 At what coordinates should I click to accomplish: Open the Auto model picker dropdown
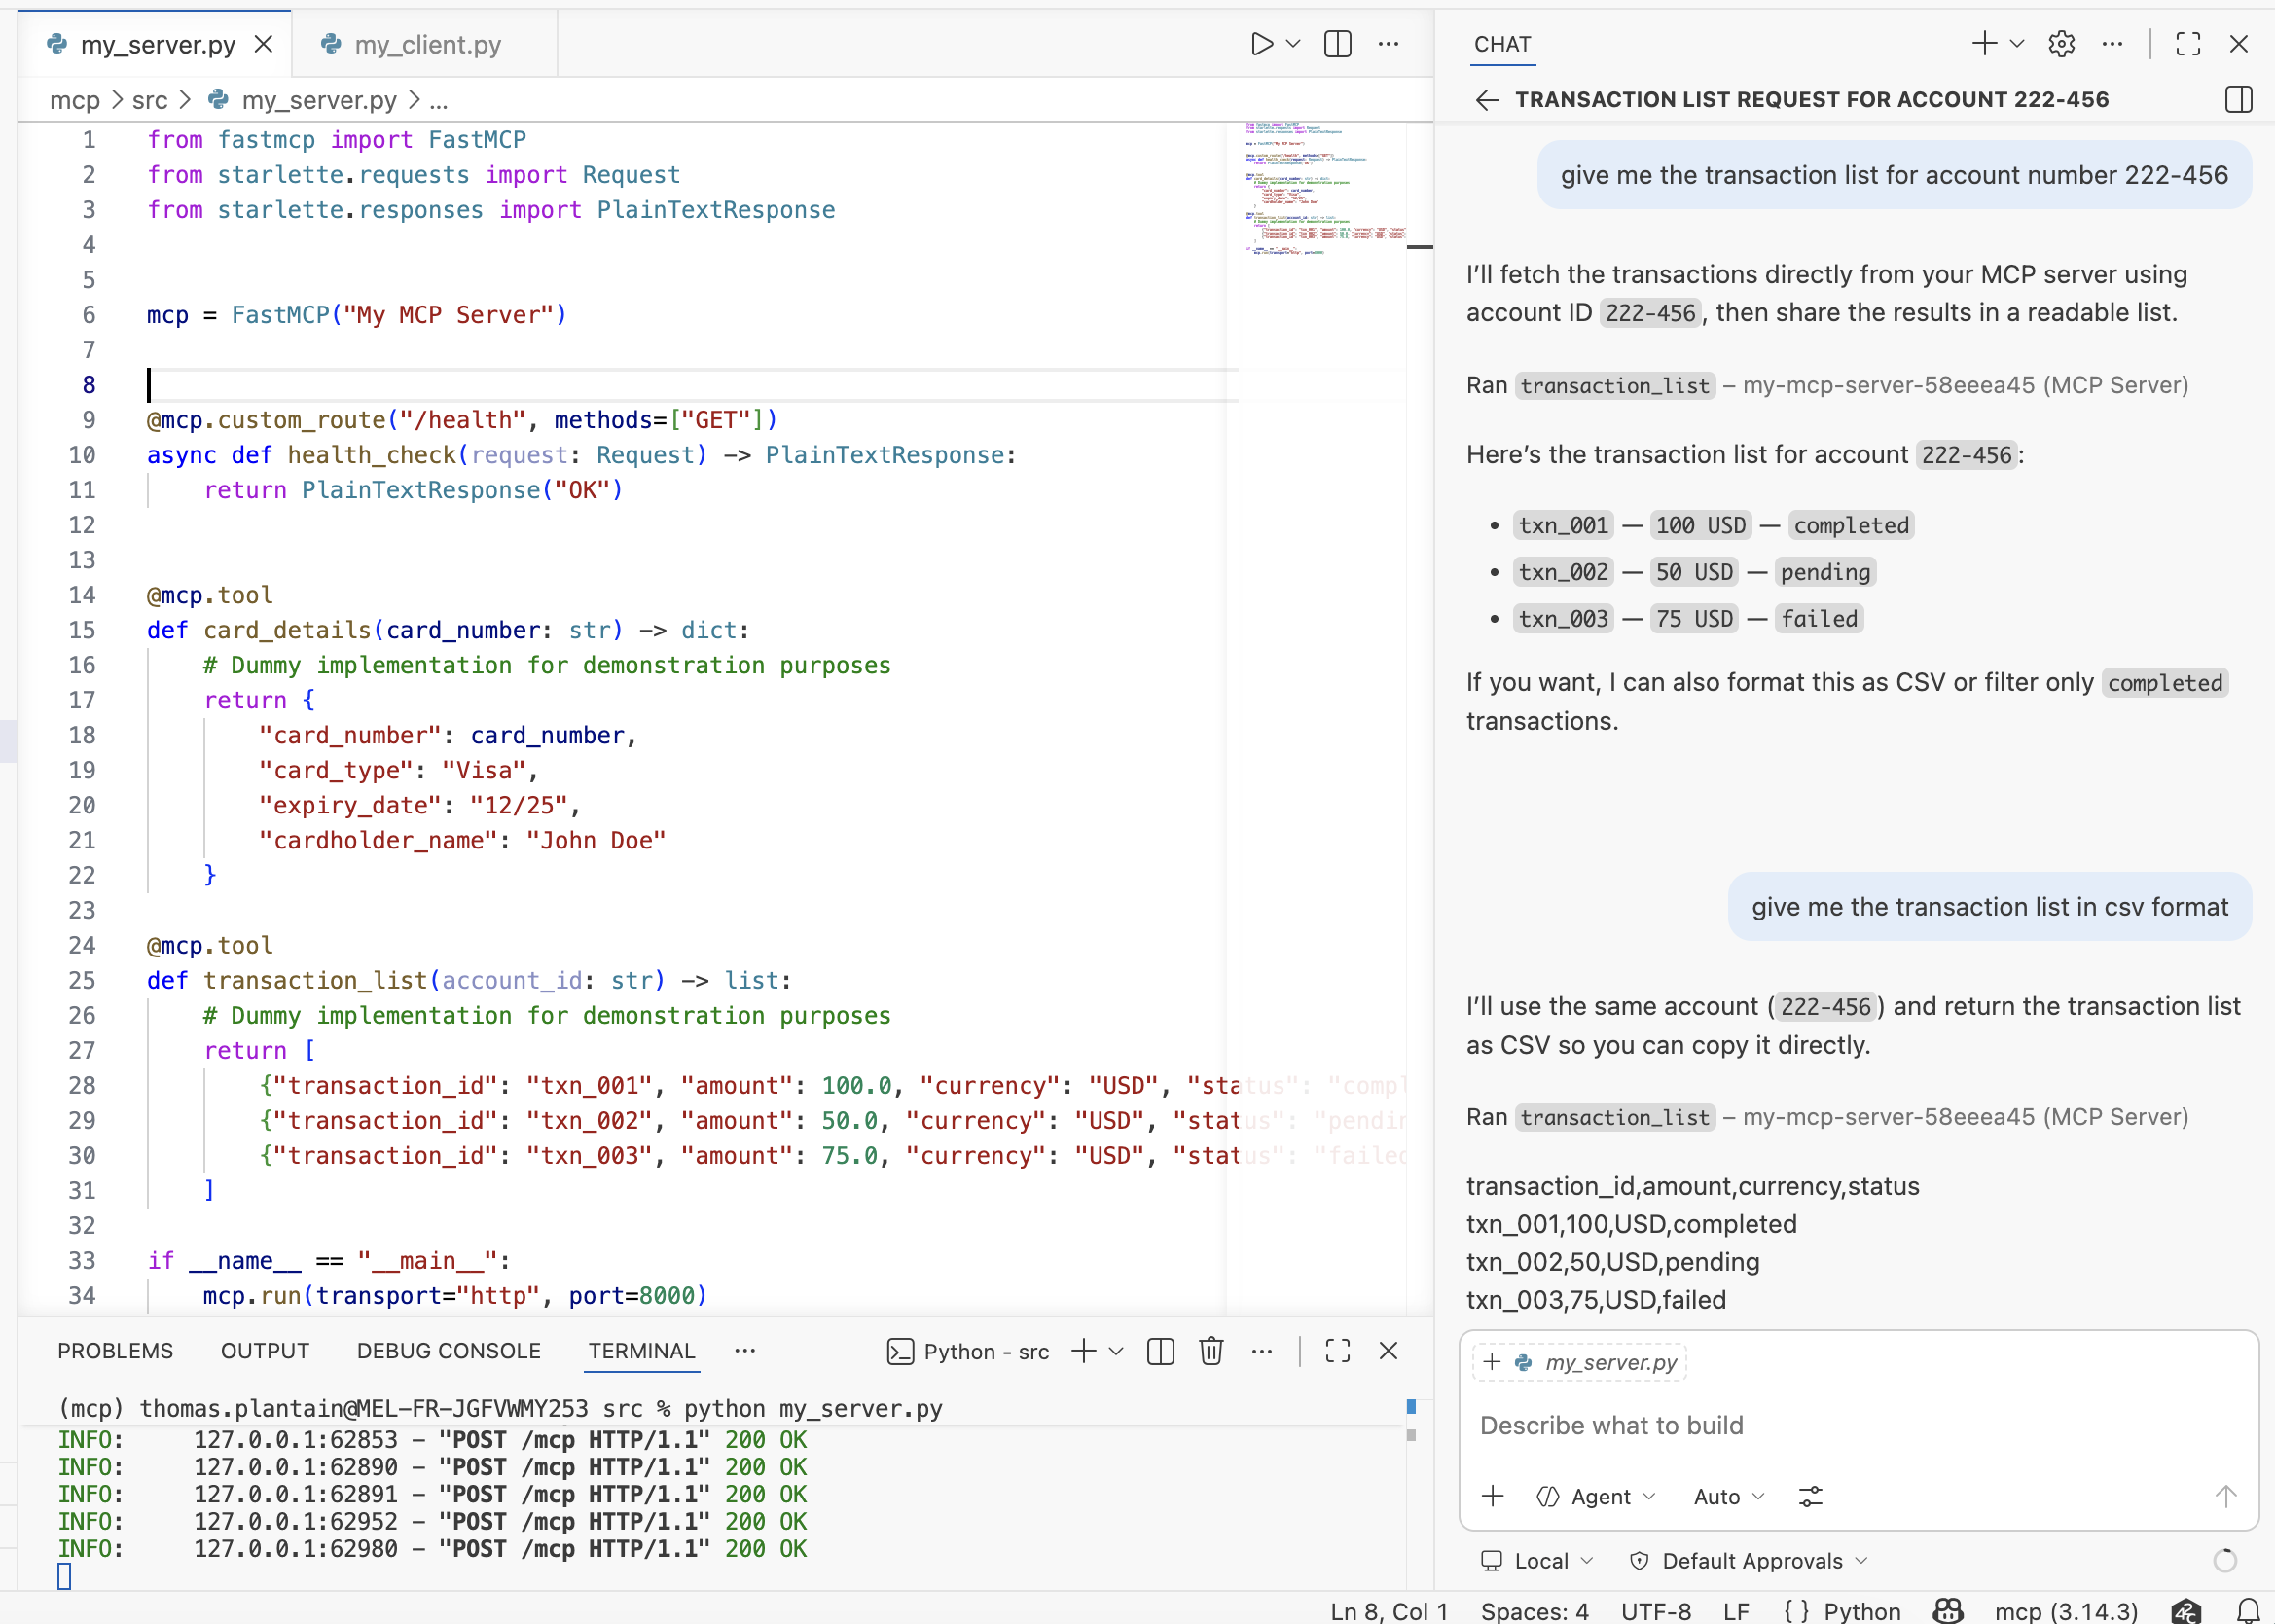(x=1729, y=1496)
